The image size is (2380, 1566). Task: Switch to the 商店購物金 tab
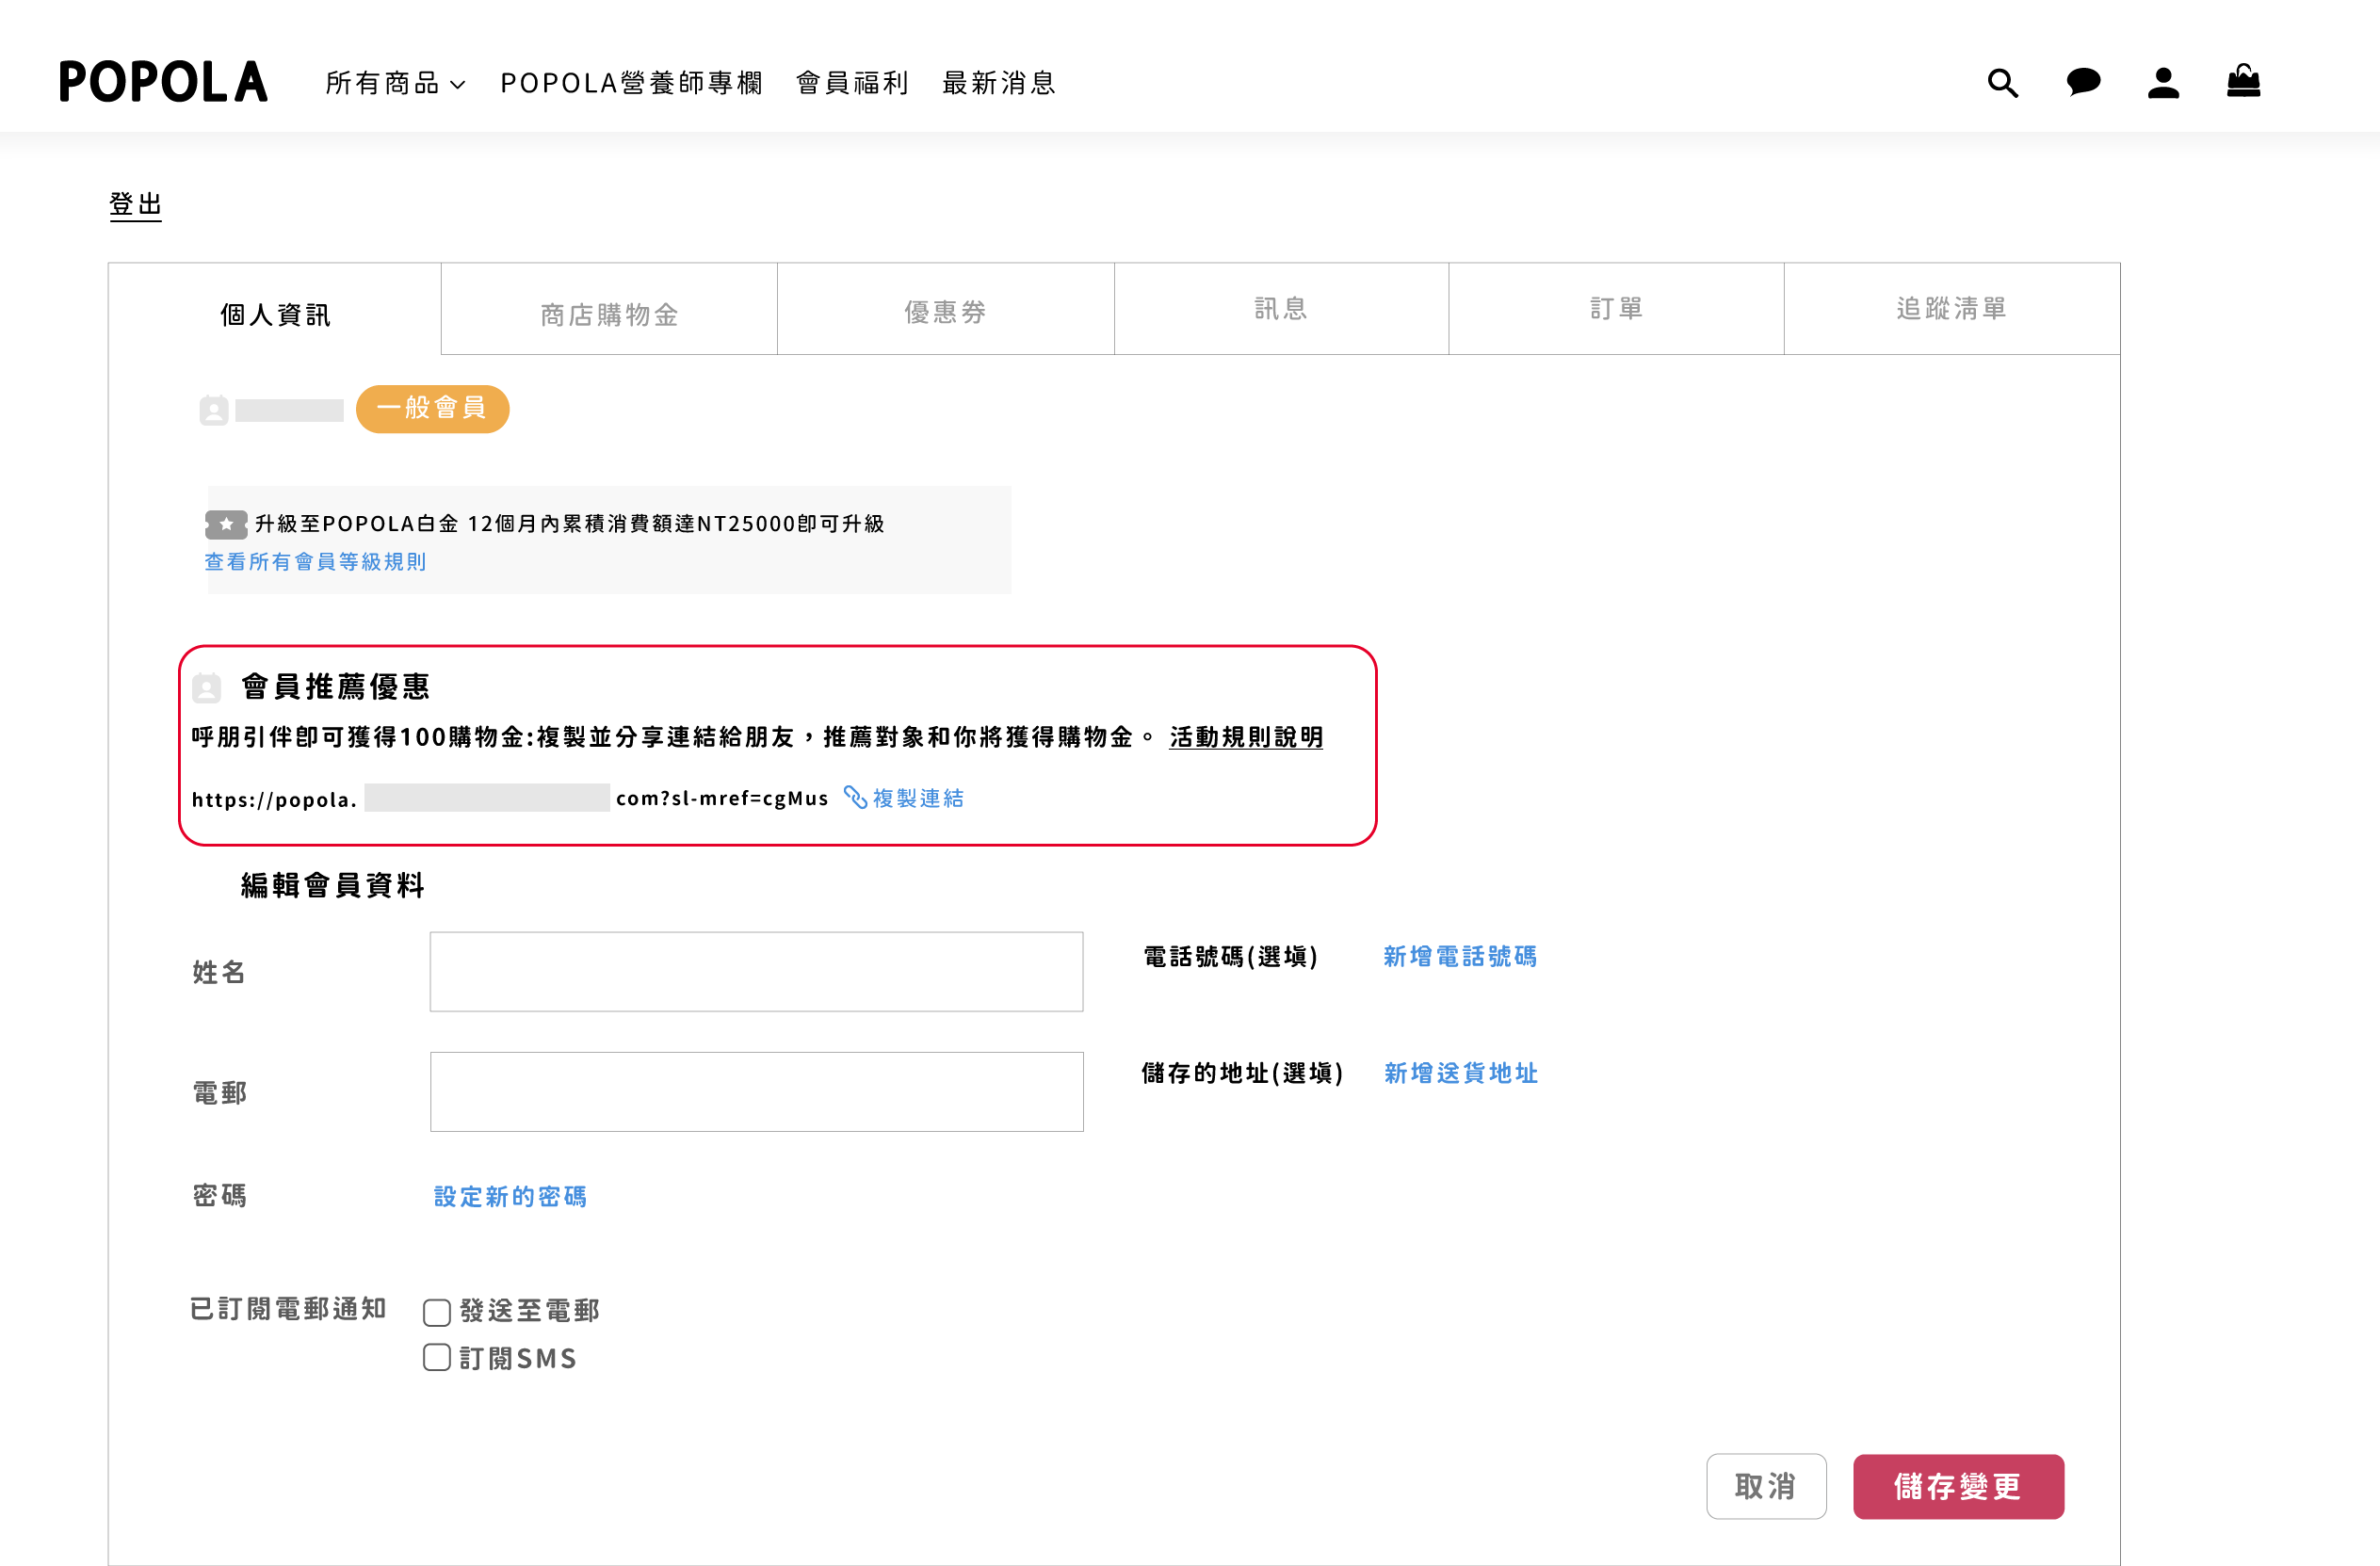[609, 314]
